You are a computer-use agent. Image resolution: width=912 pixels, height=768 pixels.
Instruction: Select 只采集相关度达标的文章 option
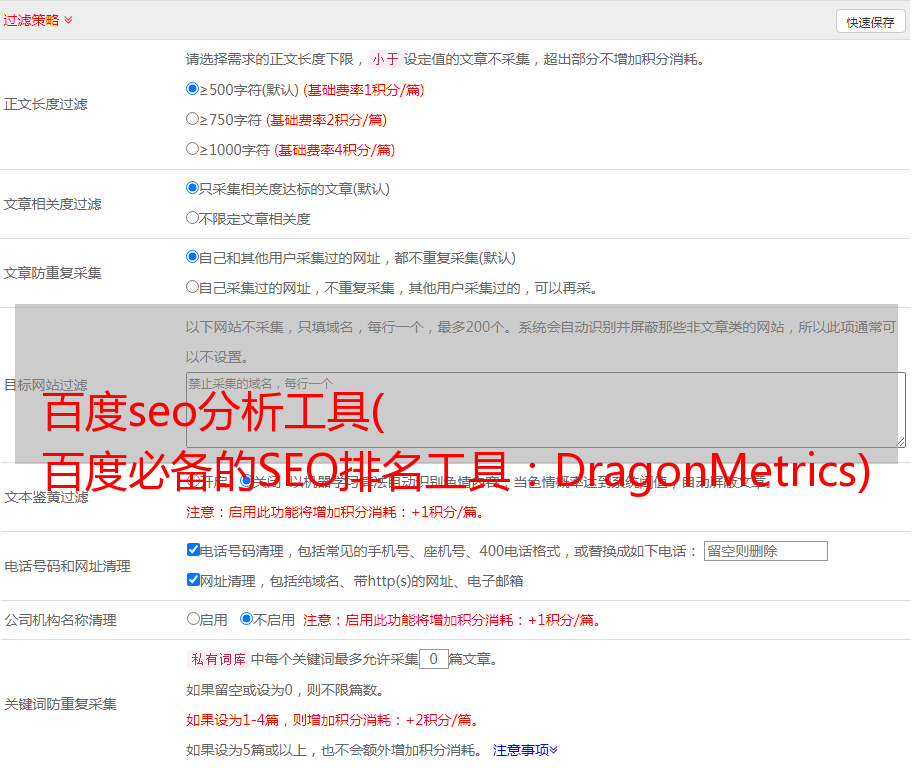tap(193, 188)
